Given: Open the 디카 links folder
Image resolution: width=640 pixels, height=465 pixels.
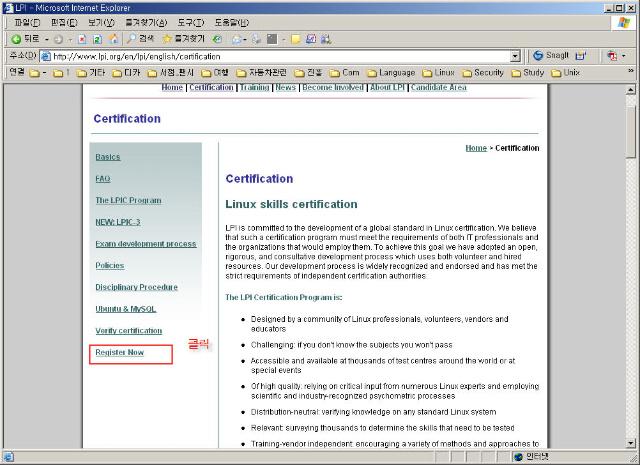Looking at the screenshot, I should click(x=126, y=73).
